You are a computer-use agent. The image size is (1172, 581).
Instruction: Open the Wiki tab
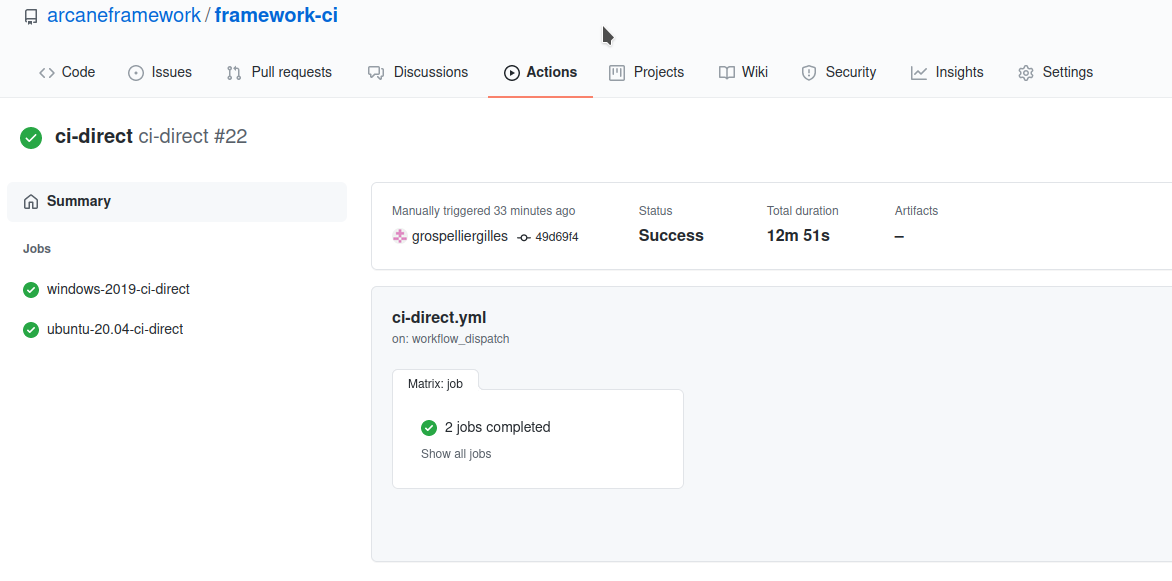click(743, 73)
